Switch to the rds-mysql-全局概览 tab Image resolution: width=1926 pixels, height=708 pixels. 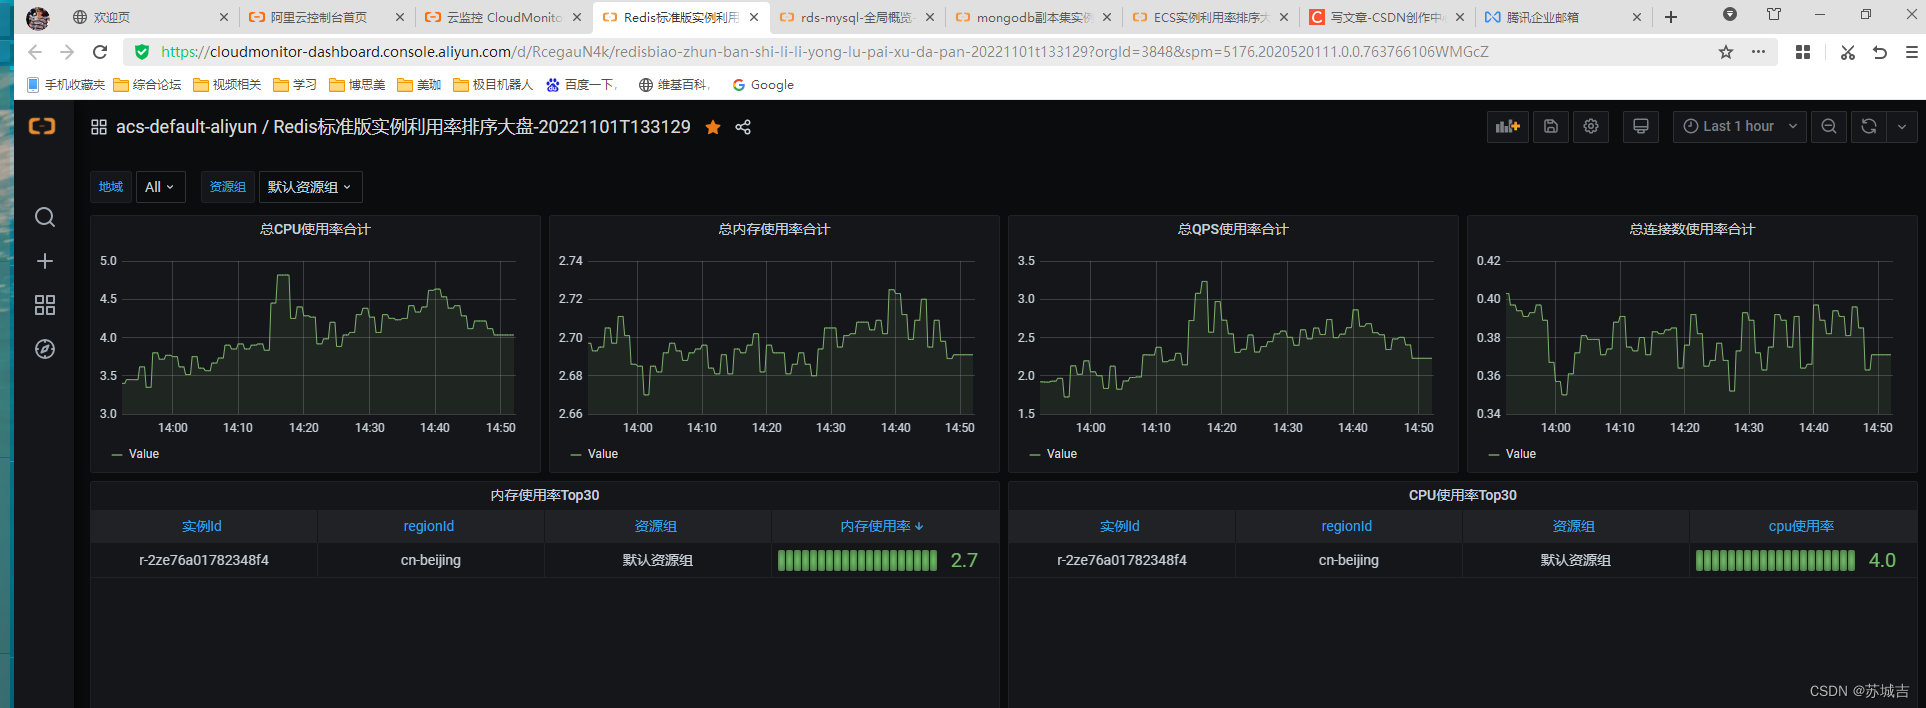[x=856, y=17]
